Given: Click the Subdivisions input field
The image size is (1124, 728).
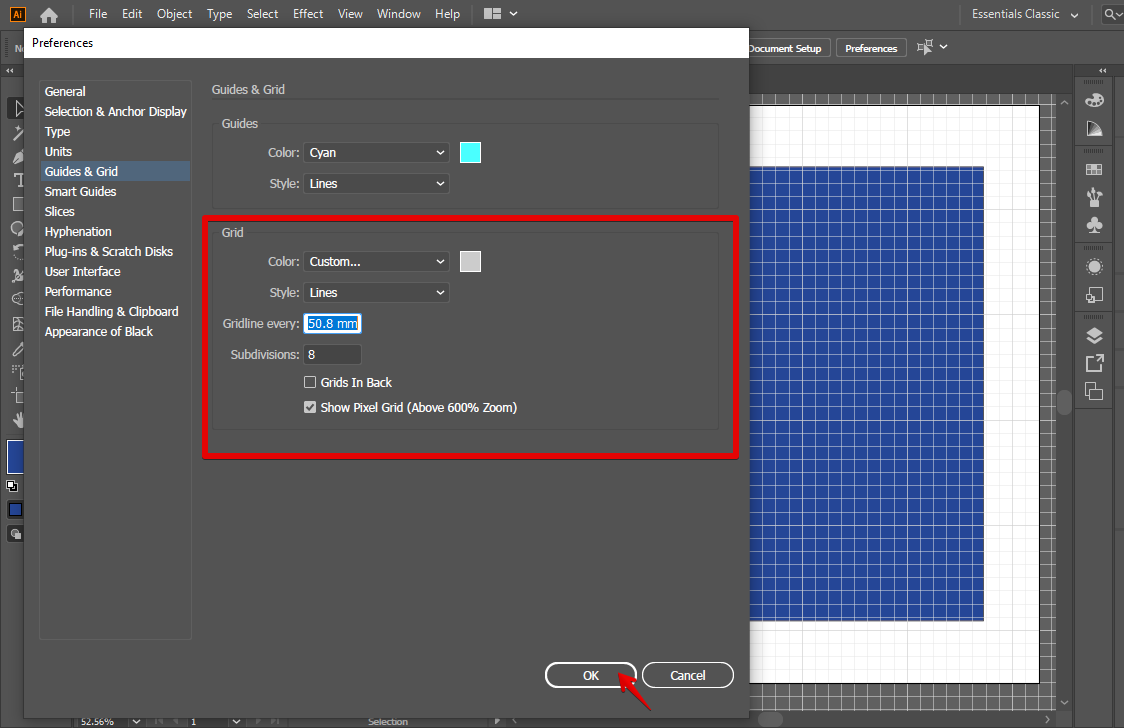Looking at the screenshot, I should point(332,355).
